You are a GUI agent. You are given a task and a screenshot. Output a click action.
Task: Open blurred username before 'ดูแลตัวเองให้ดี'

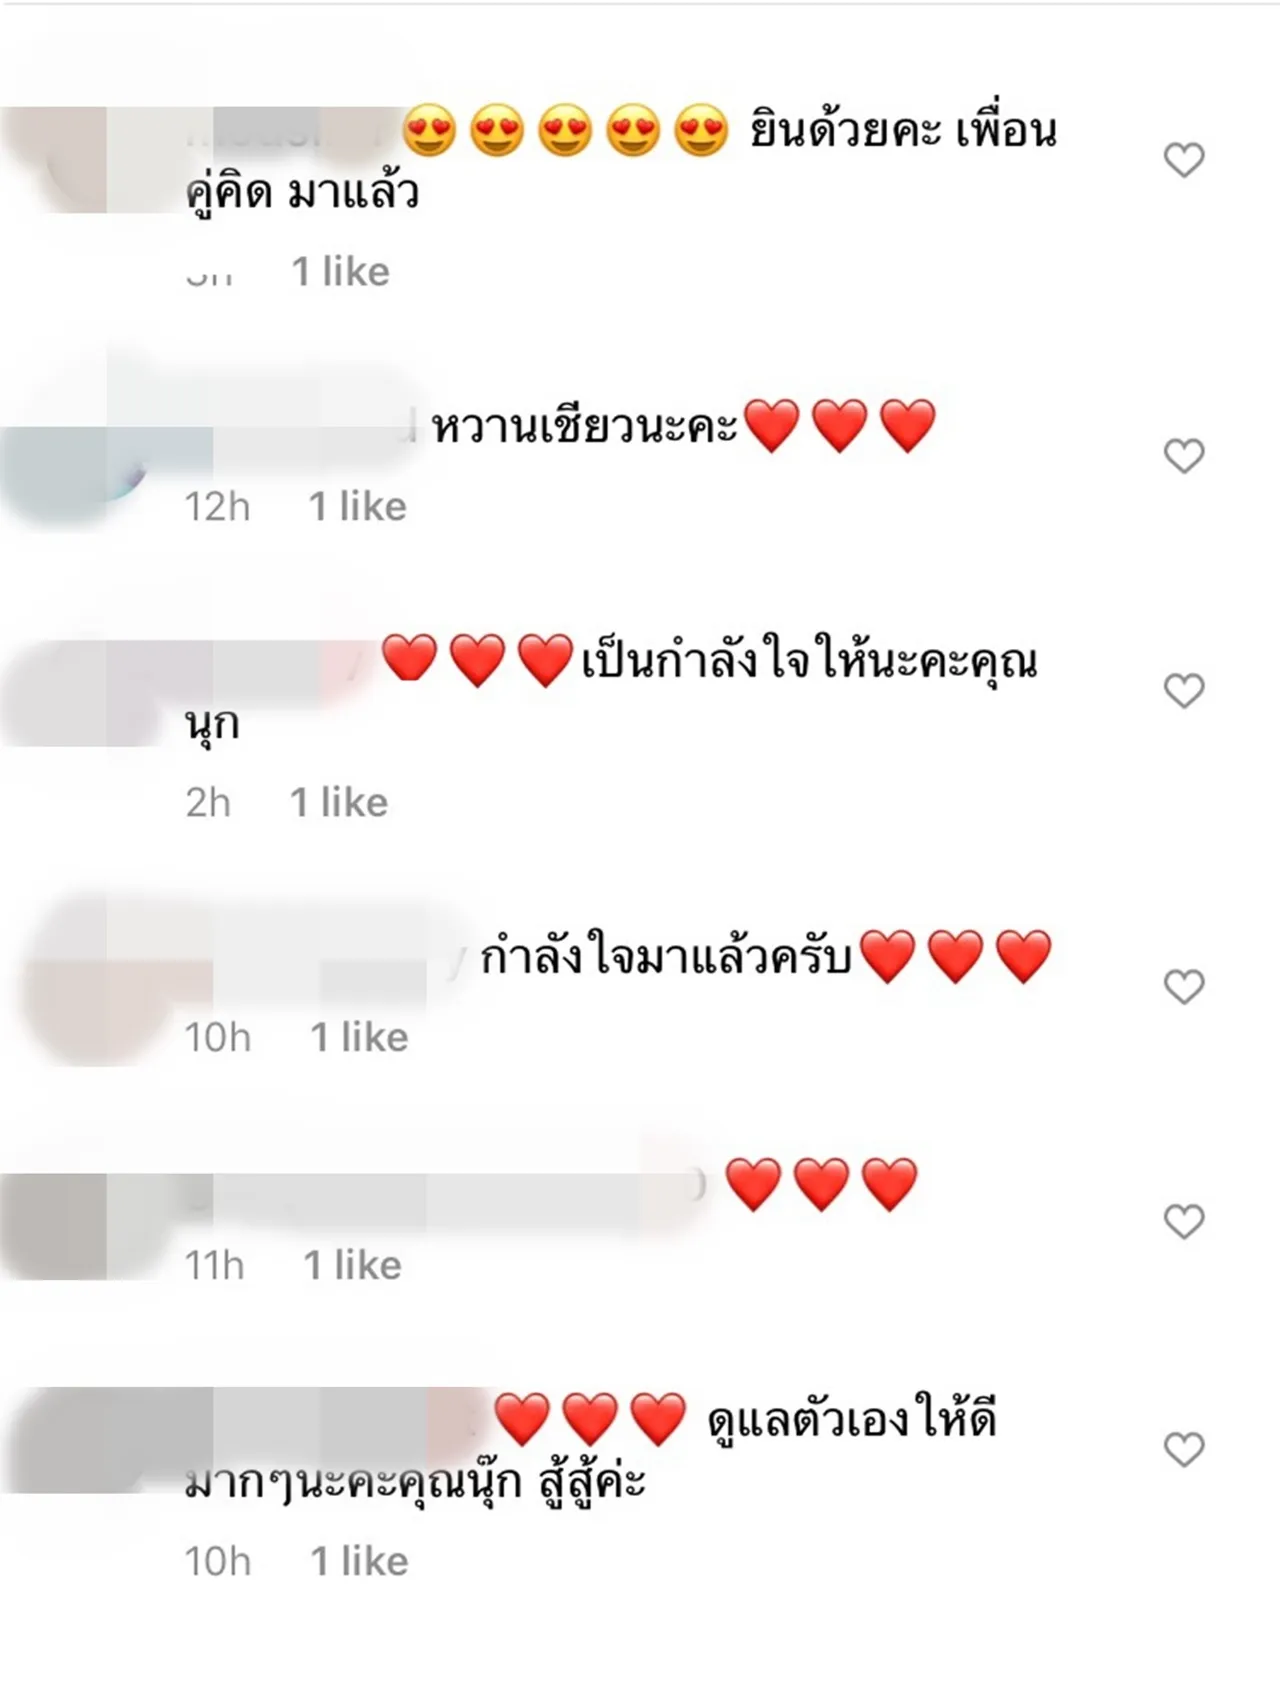(x=340, y=1420)
